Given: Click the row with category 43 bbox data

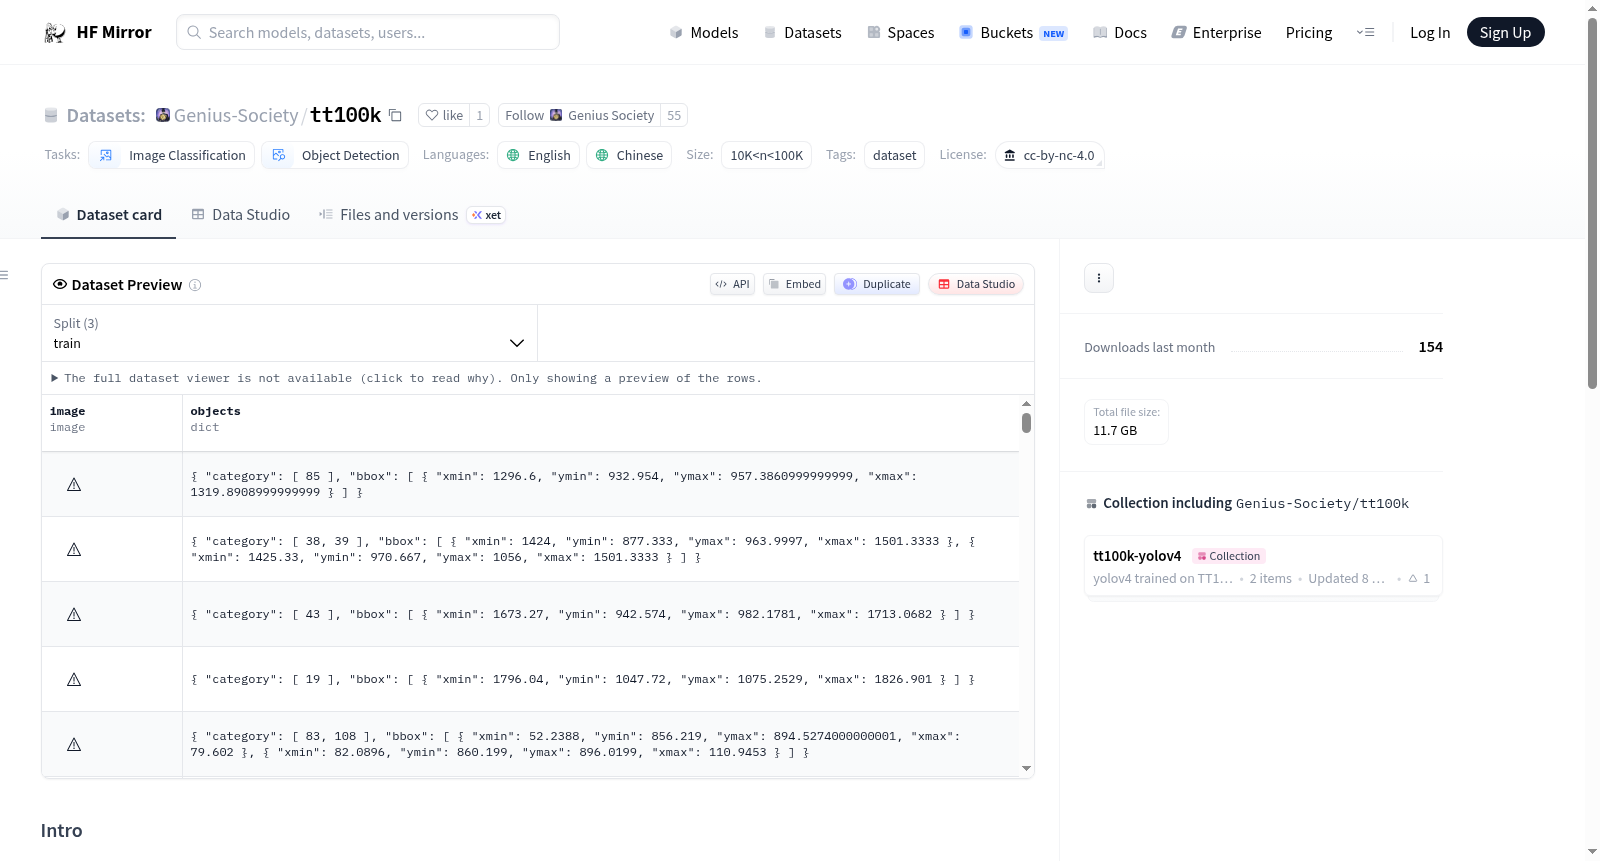Looking at the screenshot, I should (531, 614).
